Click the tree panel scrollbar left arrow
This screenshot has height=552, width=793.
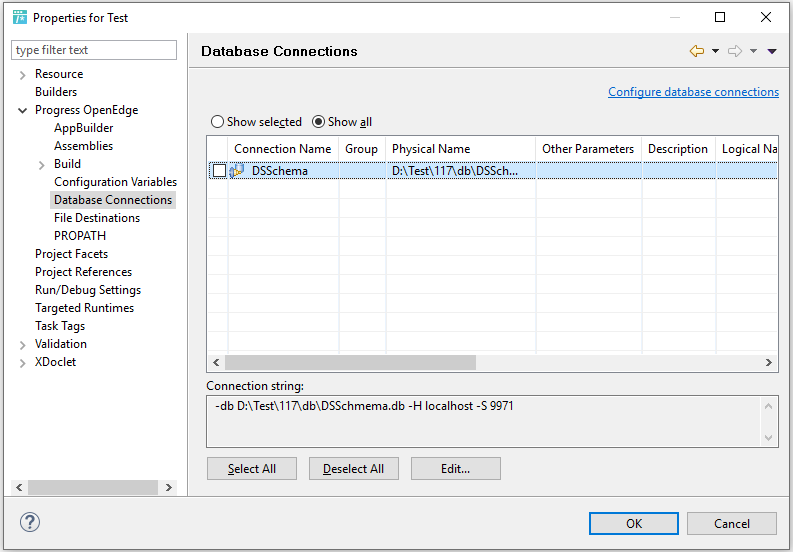[x=19, y=487]
